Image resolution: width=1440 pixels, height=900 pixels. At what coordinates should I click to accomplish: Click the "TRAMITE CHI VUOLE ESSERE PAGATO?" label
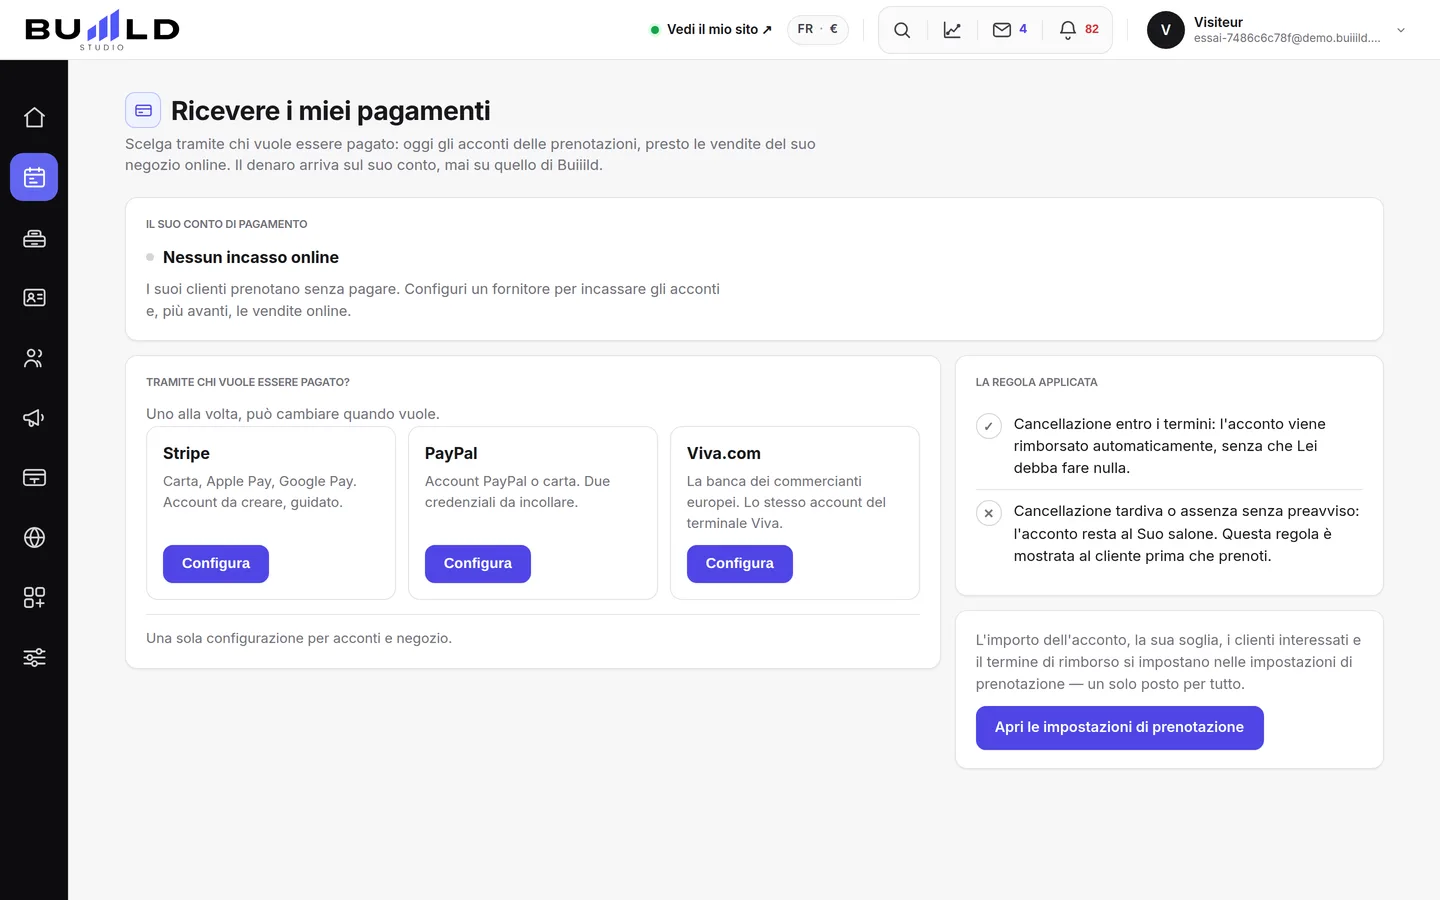248,382
